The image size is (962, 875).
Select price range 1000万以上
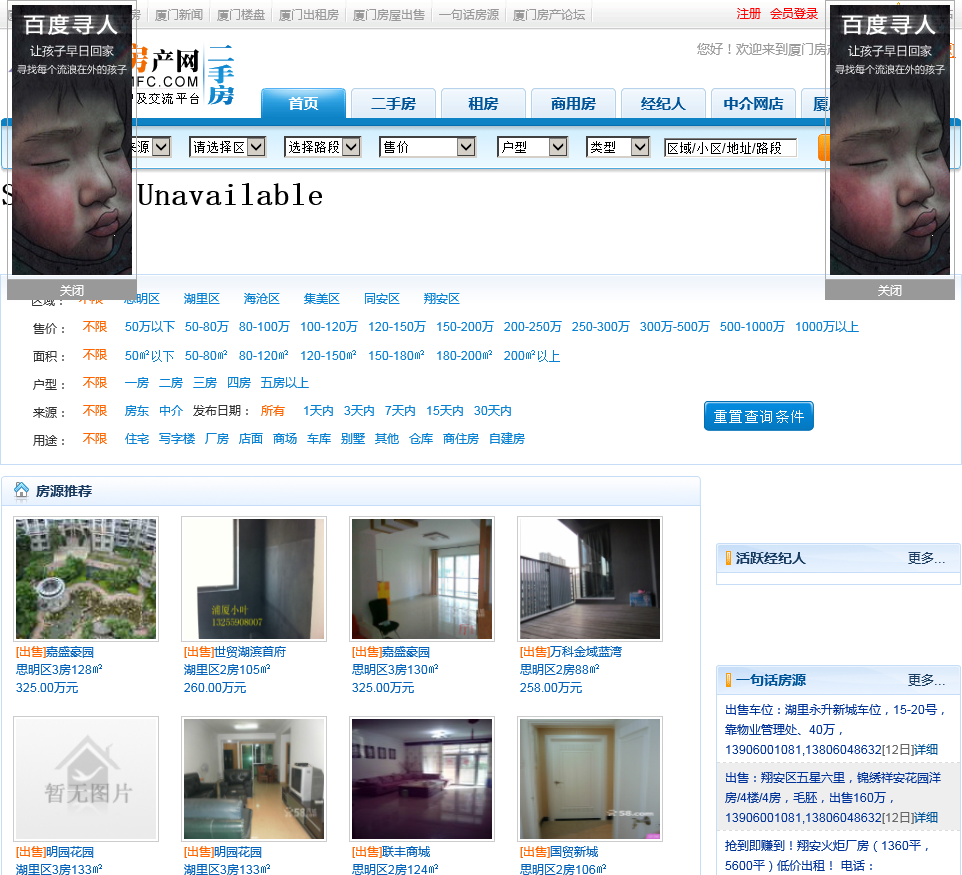click(x=827, y=327)
